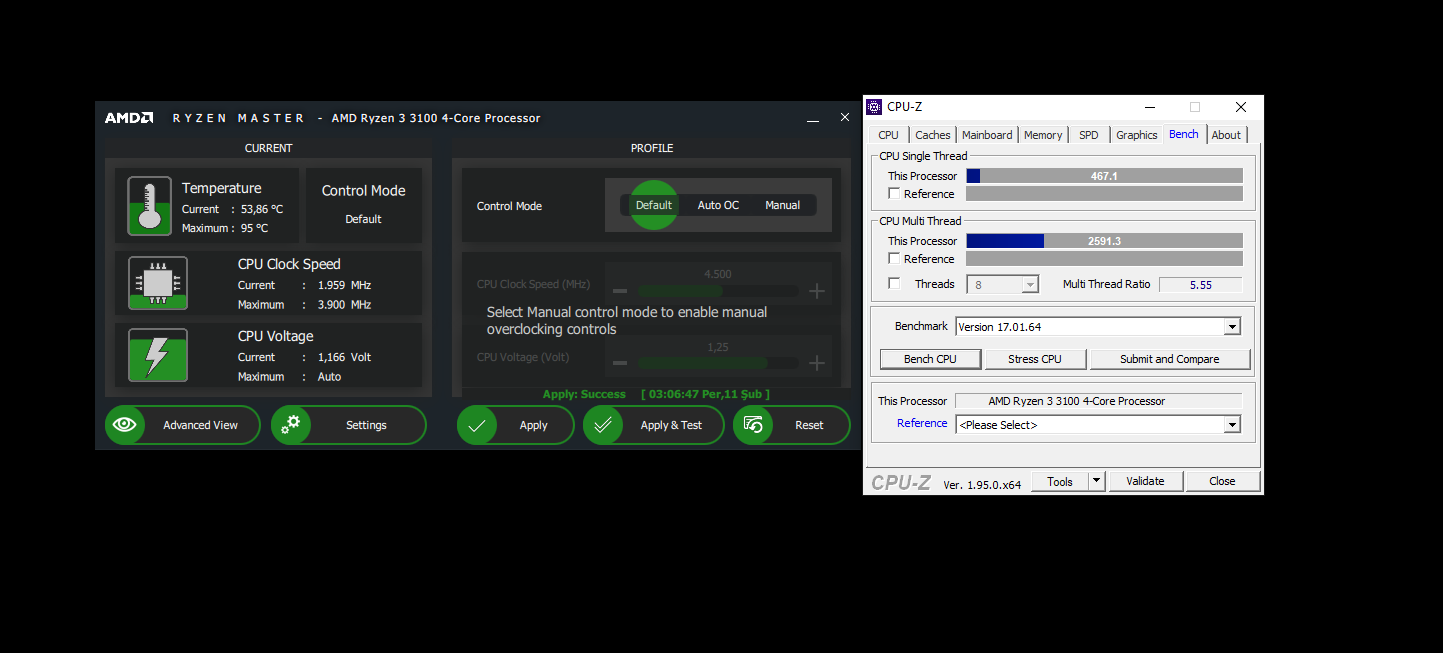Click the 53,86 °C current temperature value
Image resolution: width=1443 pixels, height=653 pixels.
[262, 209]
